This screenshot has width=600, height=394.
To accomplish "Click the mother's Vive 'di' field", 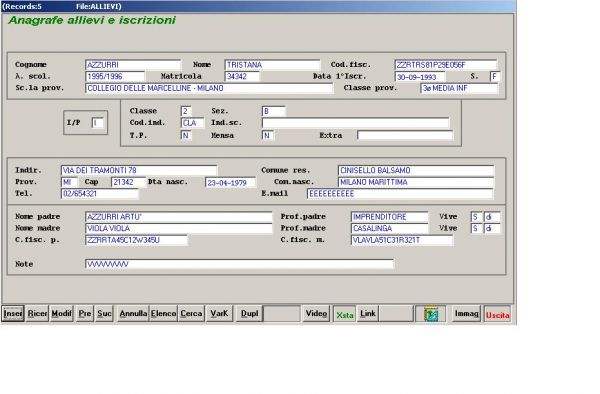I will click(492, 228).
